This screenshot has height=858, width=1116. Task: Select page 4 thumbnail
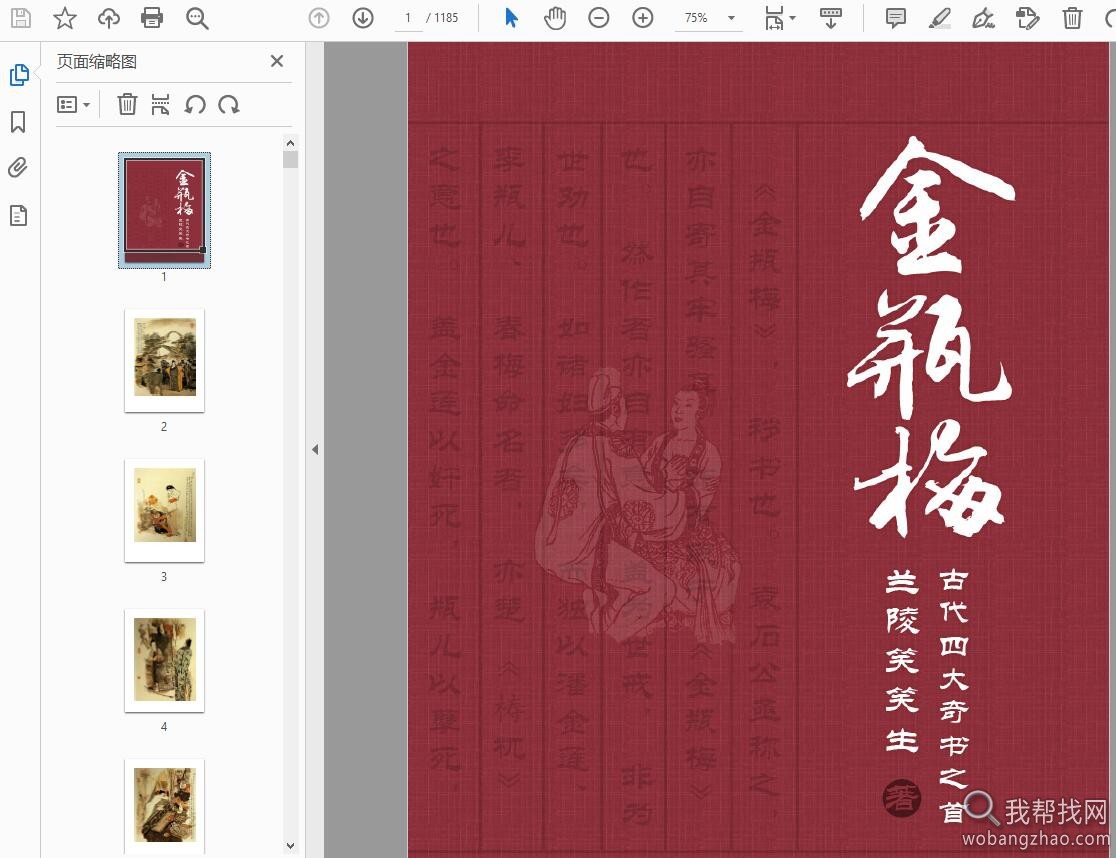coord(164,661)
